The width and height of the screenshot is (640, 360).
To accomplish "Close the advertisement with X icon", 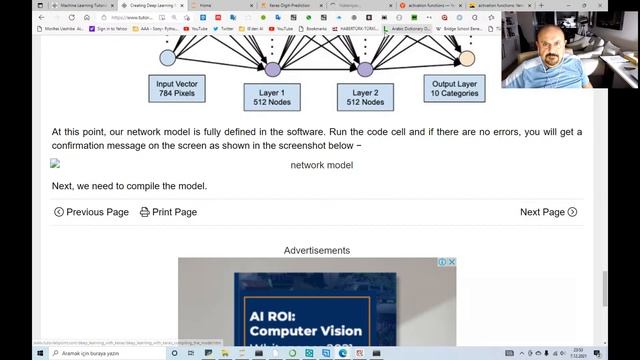I will [x=452, y=262].
